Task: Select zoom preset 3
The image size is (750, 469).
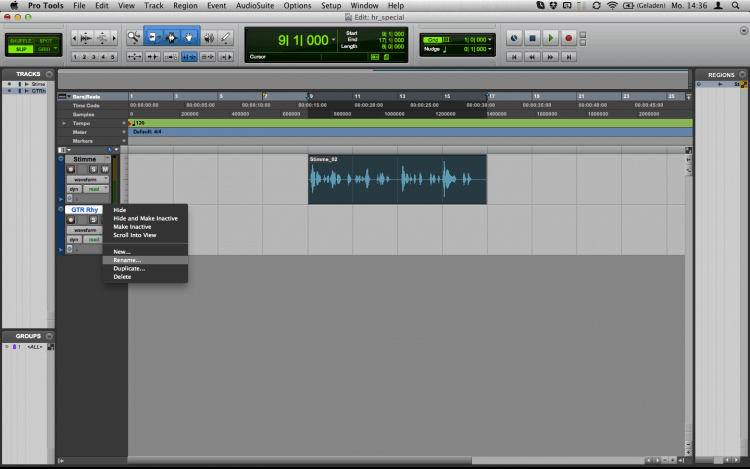Action: [94, 56]
